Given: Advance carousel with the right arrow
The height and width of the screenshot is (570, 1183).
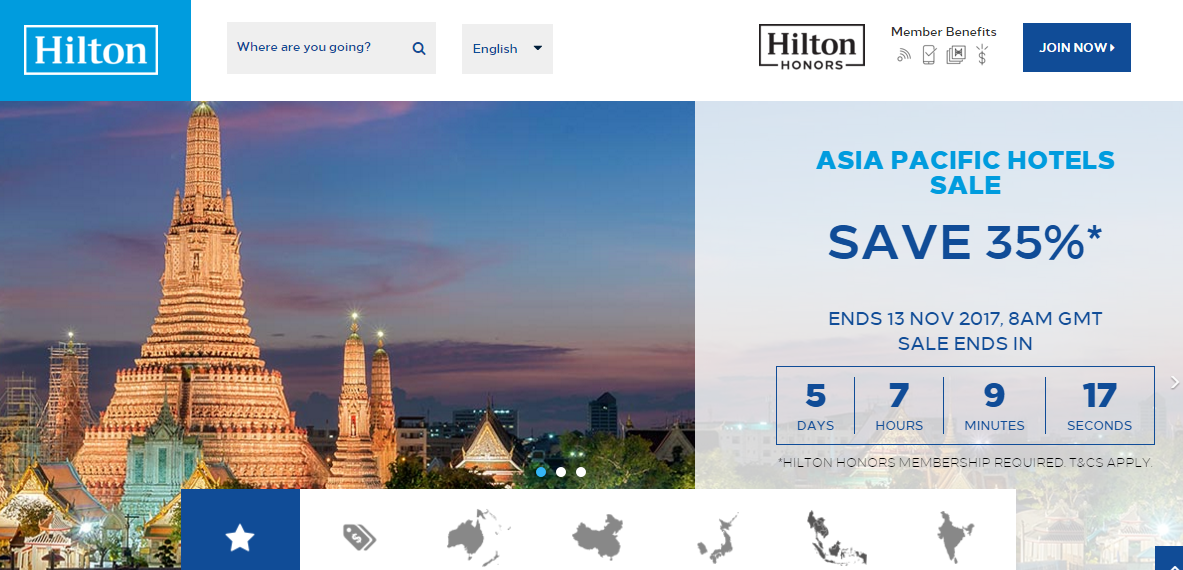Looking at the screenshot, I should click(1174, 382).
